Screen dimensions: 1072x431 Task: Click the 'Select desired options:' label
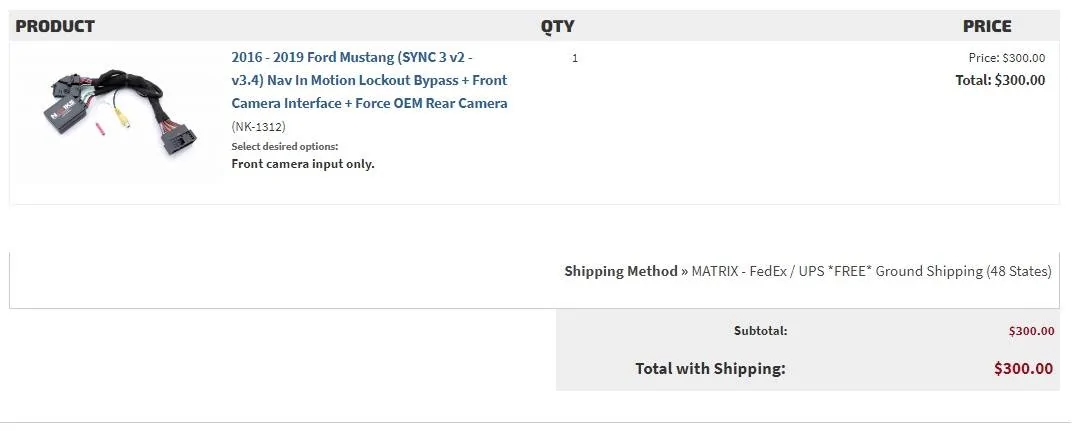(284, 146)
